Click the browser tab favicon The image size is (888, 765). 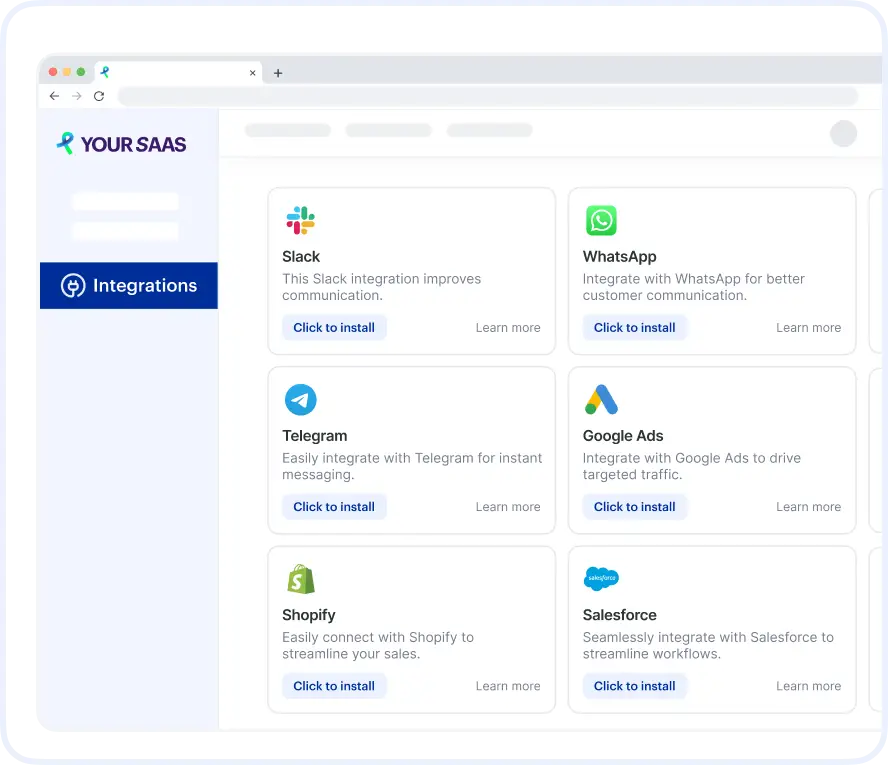point(105,72)
